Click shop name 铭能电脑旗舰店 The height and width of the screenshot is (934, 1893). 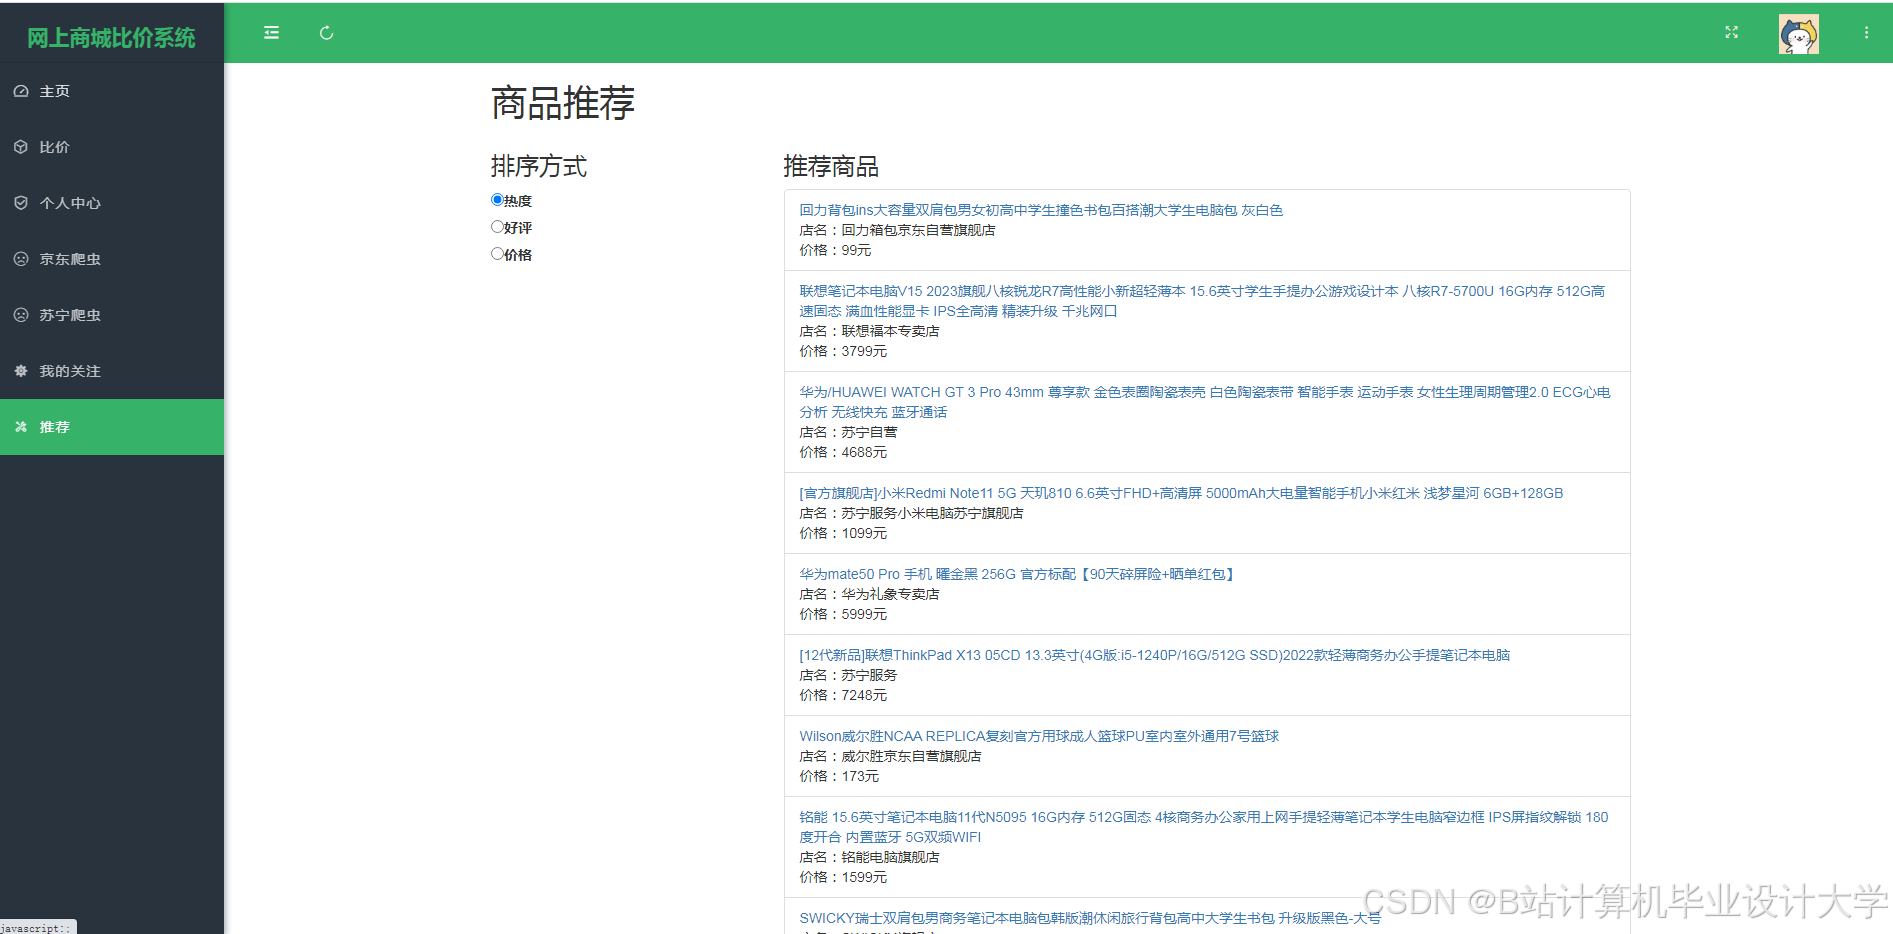pyautogui.click(x=890, y=857)
